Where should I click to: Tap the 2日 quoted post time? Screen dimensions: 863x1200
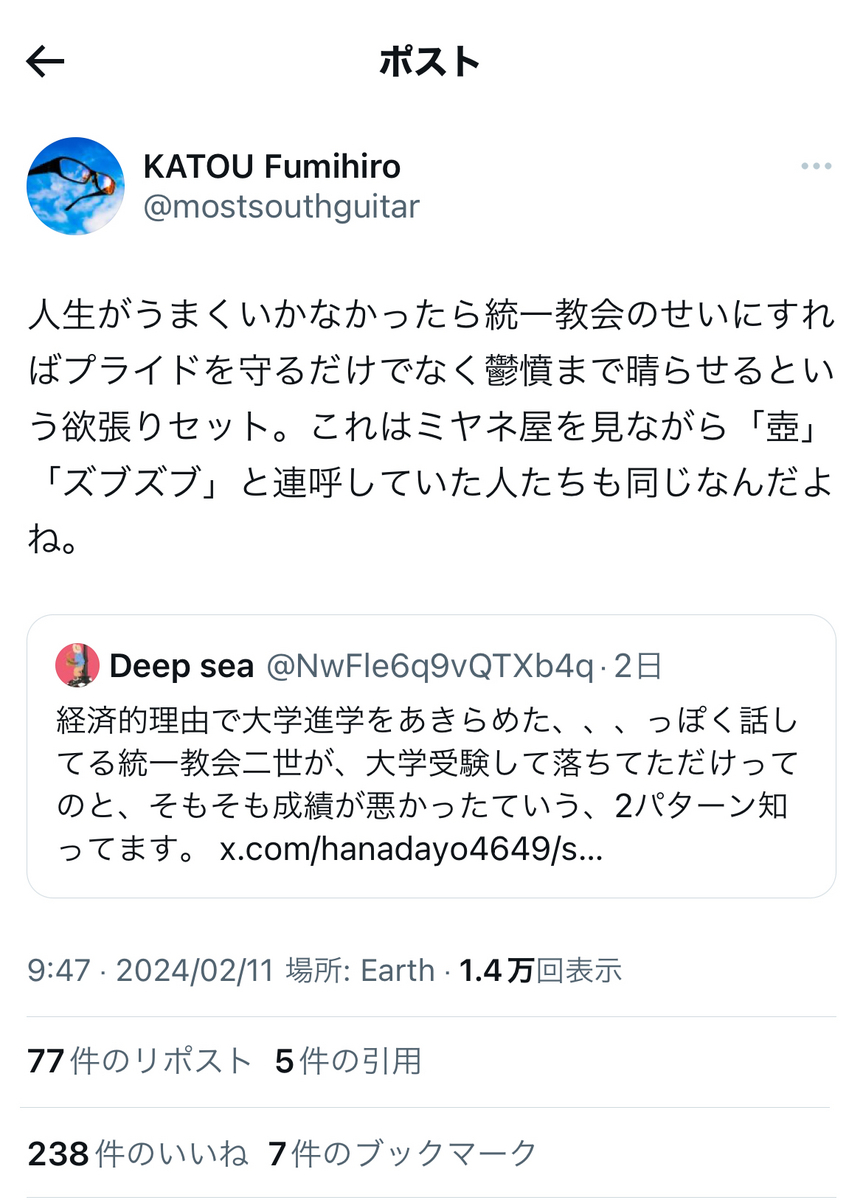pos(639,666)
